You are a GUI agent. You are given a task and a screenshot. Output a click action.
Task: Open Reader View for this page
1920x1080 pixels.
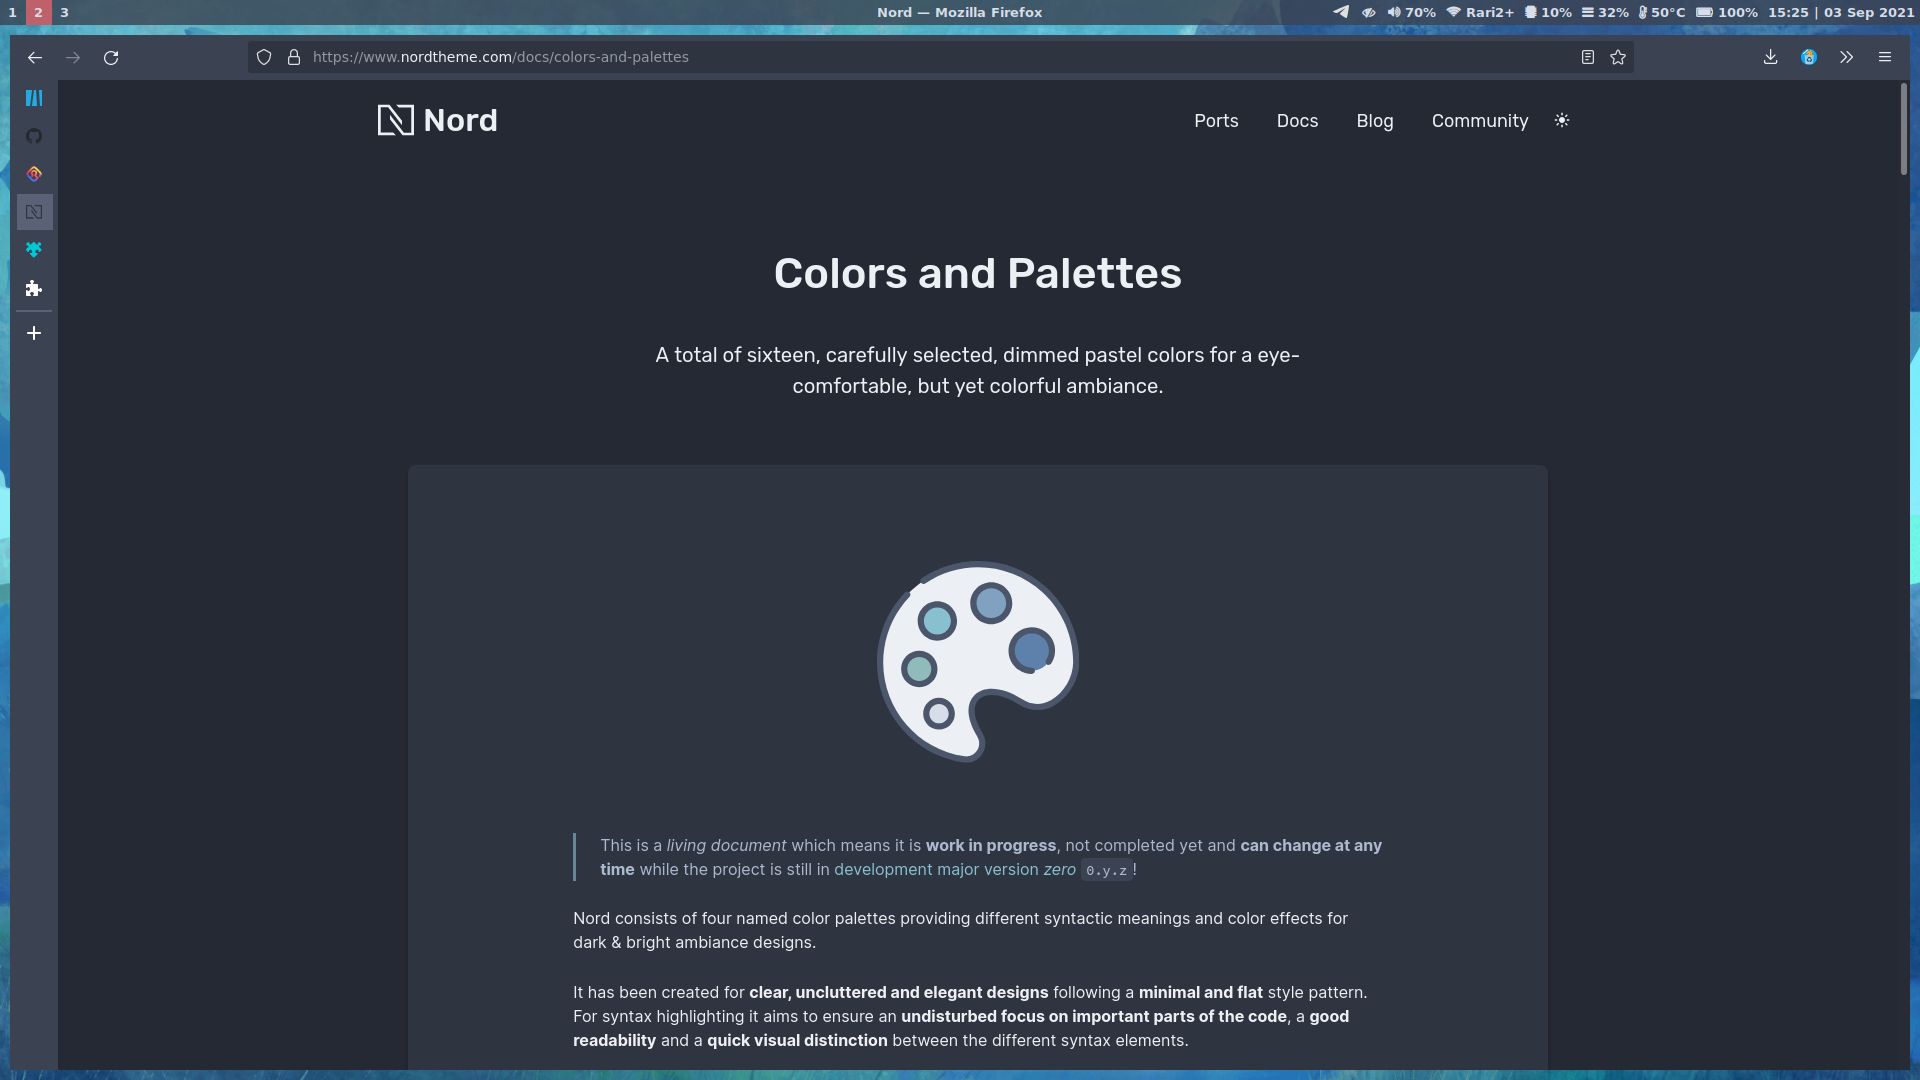[x=1587, y=57]
